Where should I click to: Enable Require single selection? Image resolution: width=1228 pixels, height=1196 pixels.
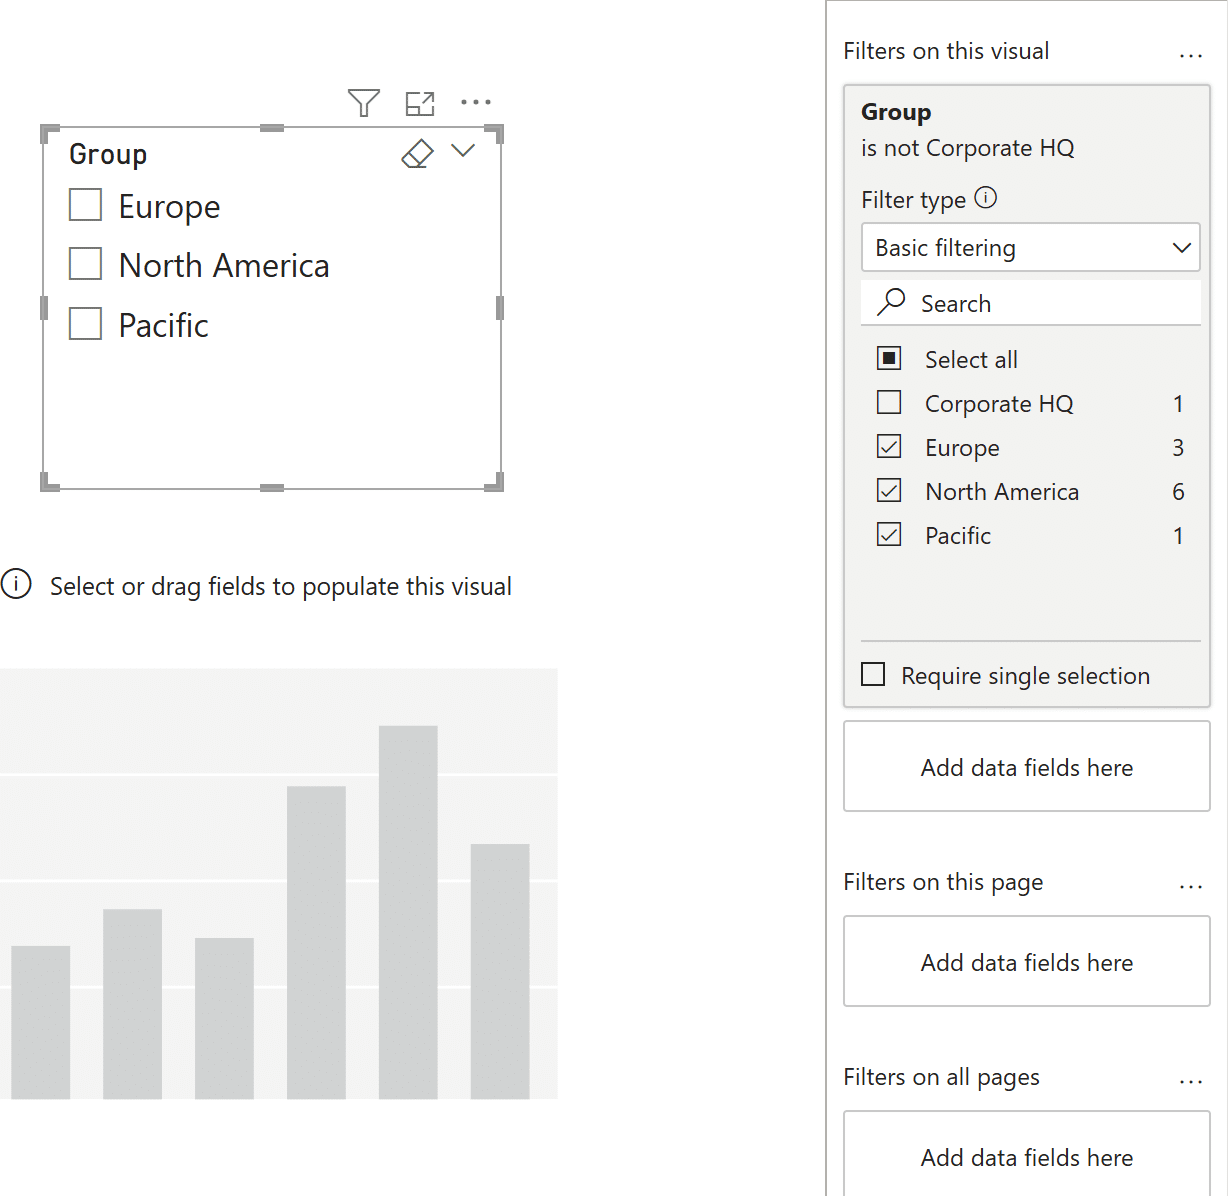point(873,675)
